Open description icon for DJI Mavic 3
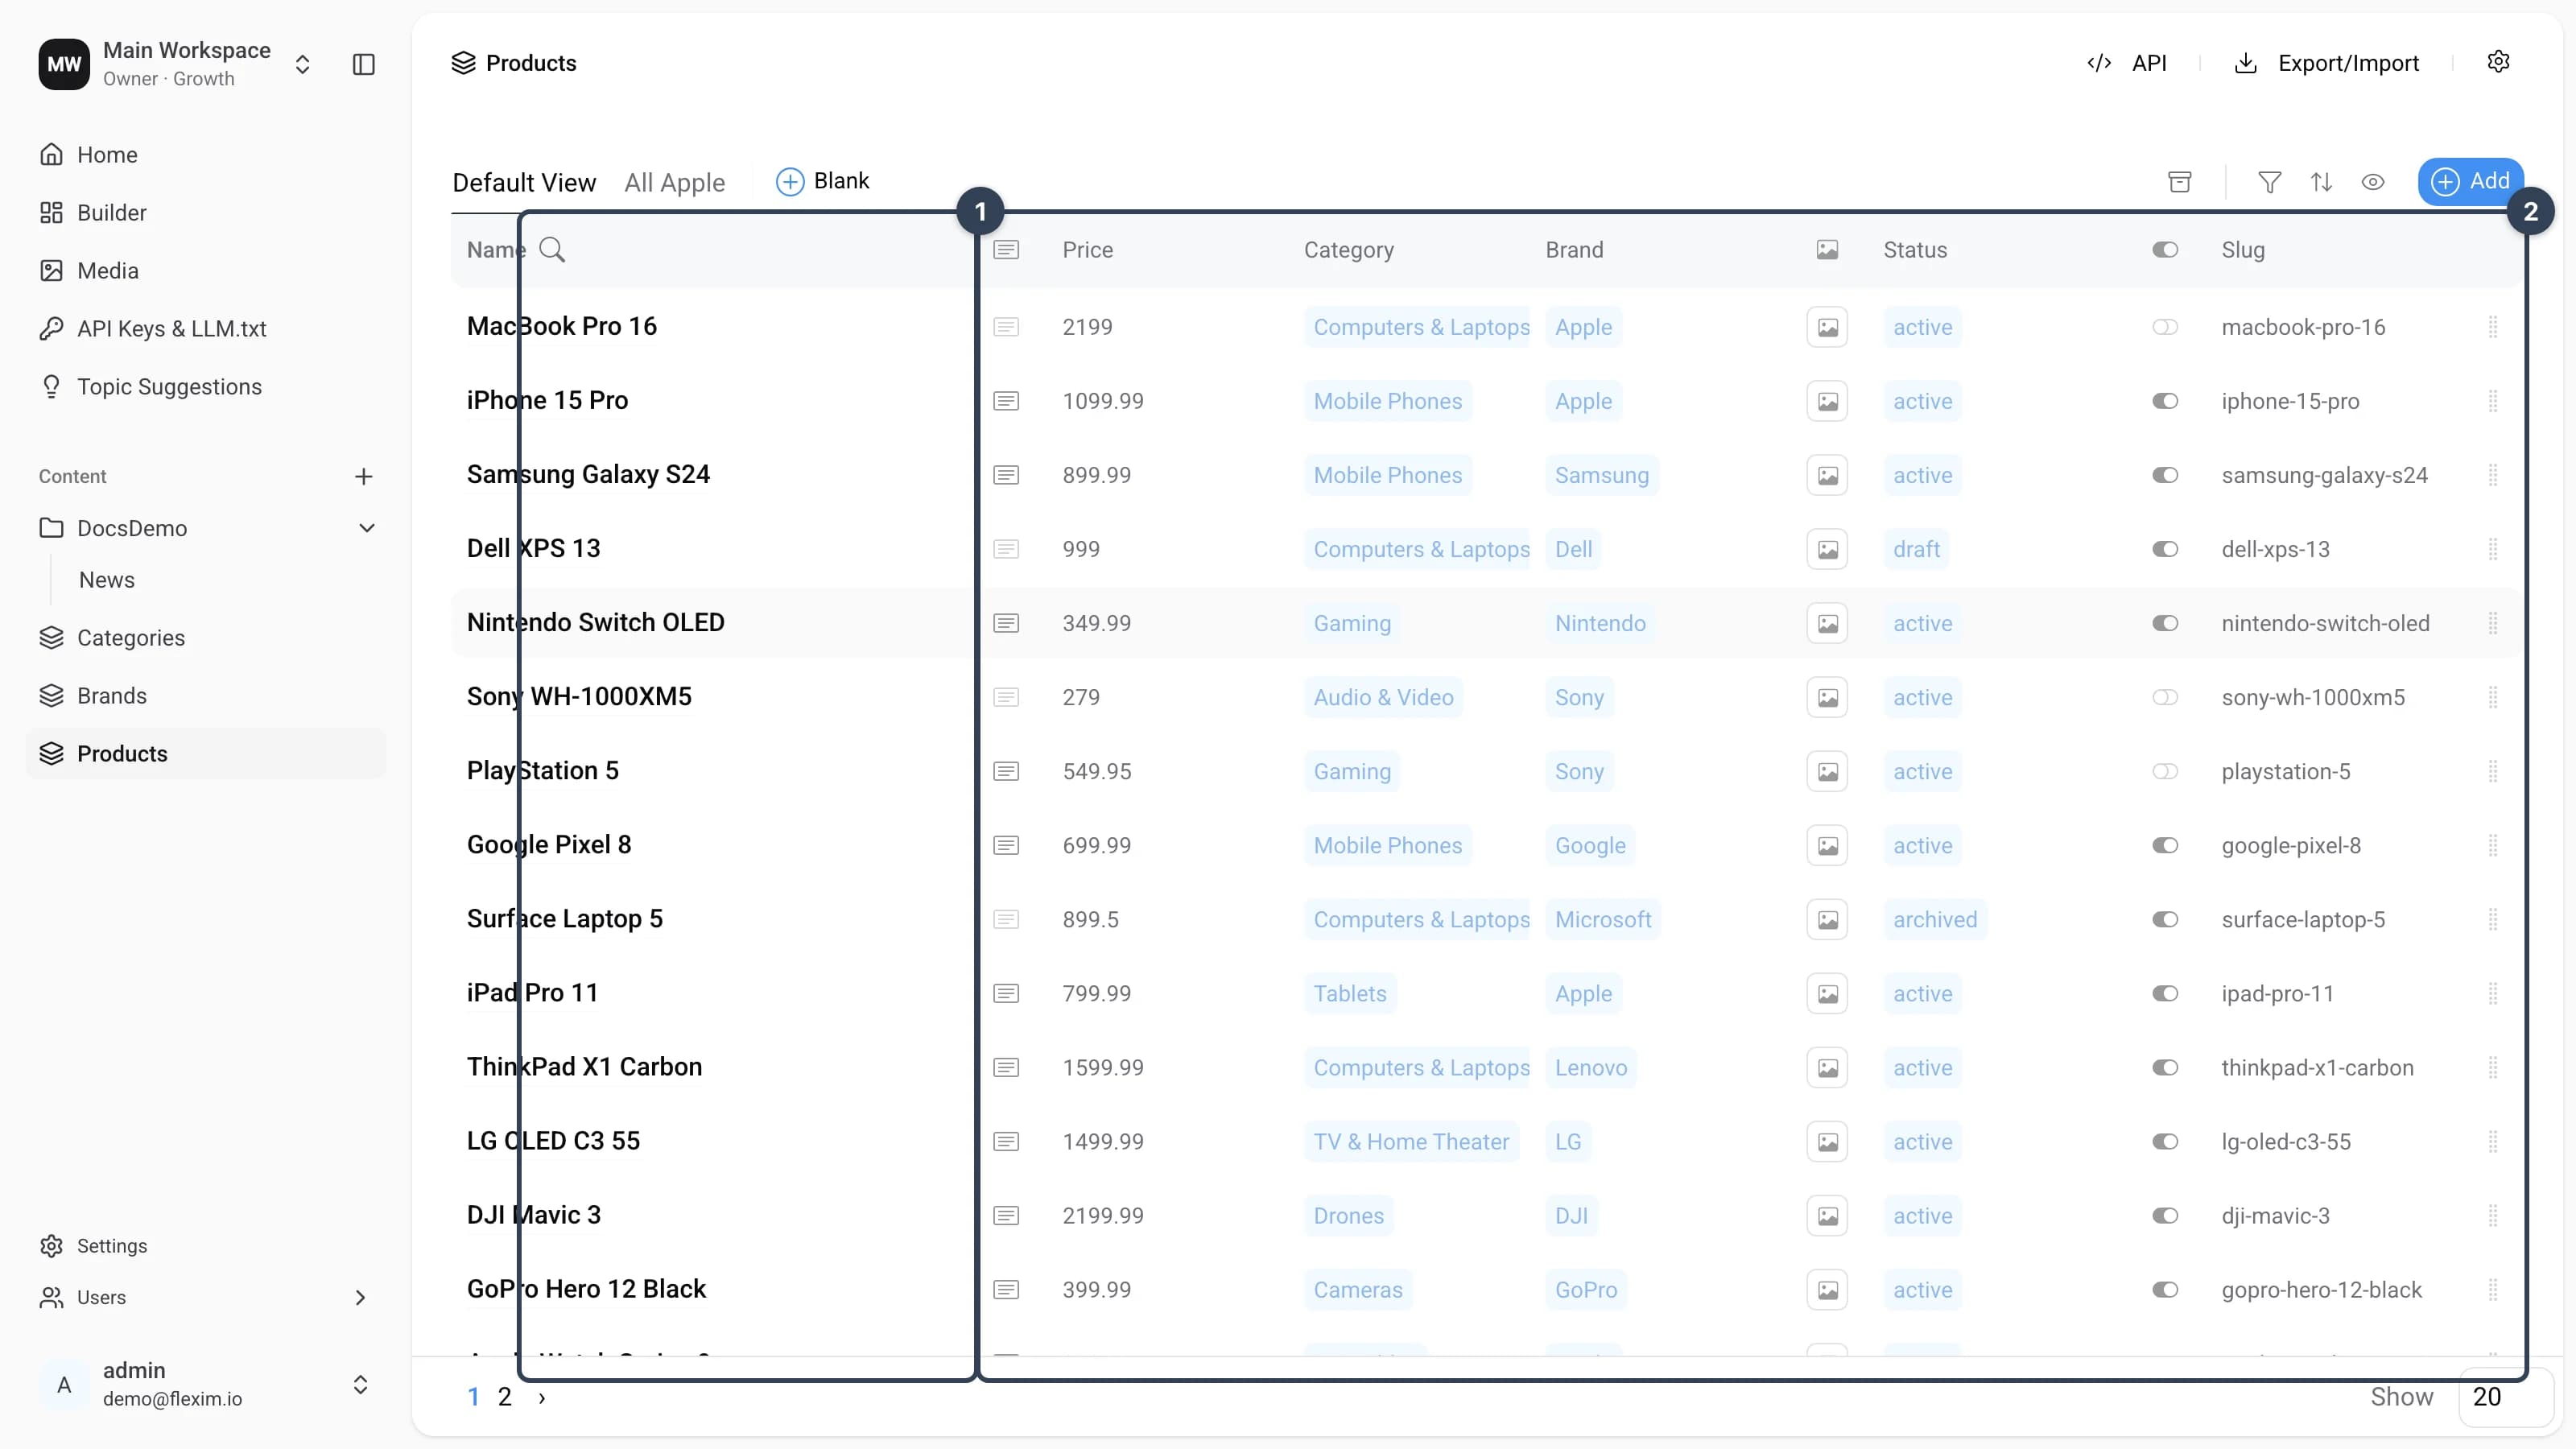2576x1449 pixels. [1006, 1215]
